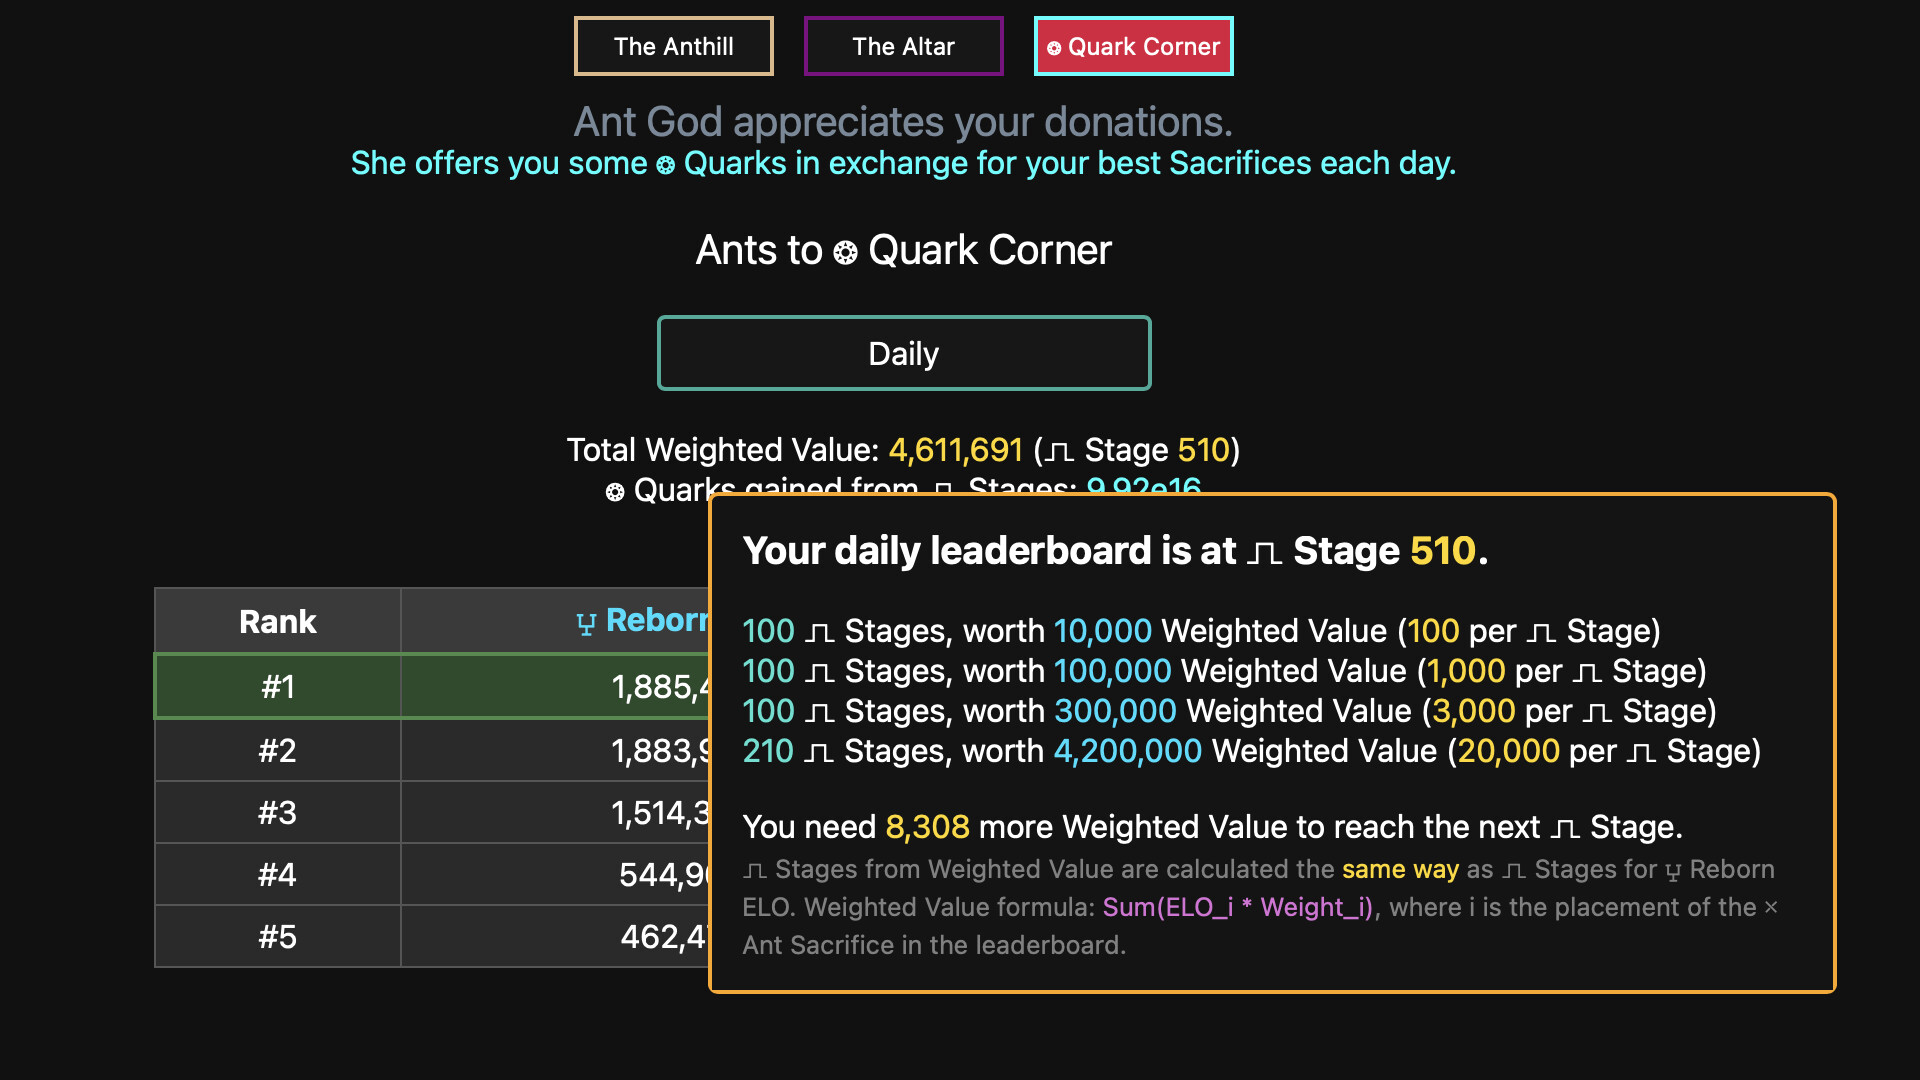Click the Quark icon in the page heading
Image resolution: width=1920 pixels, height=1080 pixels.
pyautogui.click(x=845, y=251)
